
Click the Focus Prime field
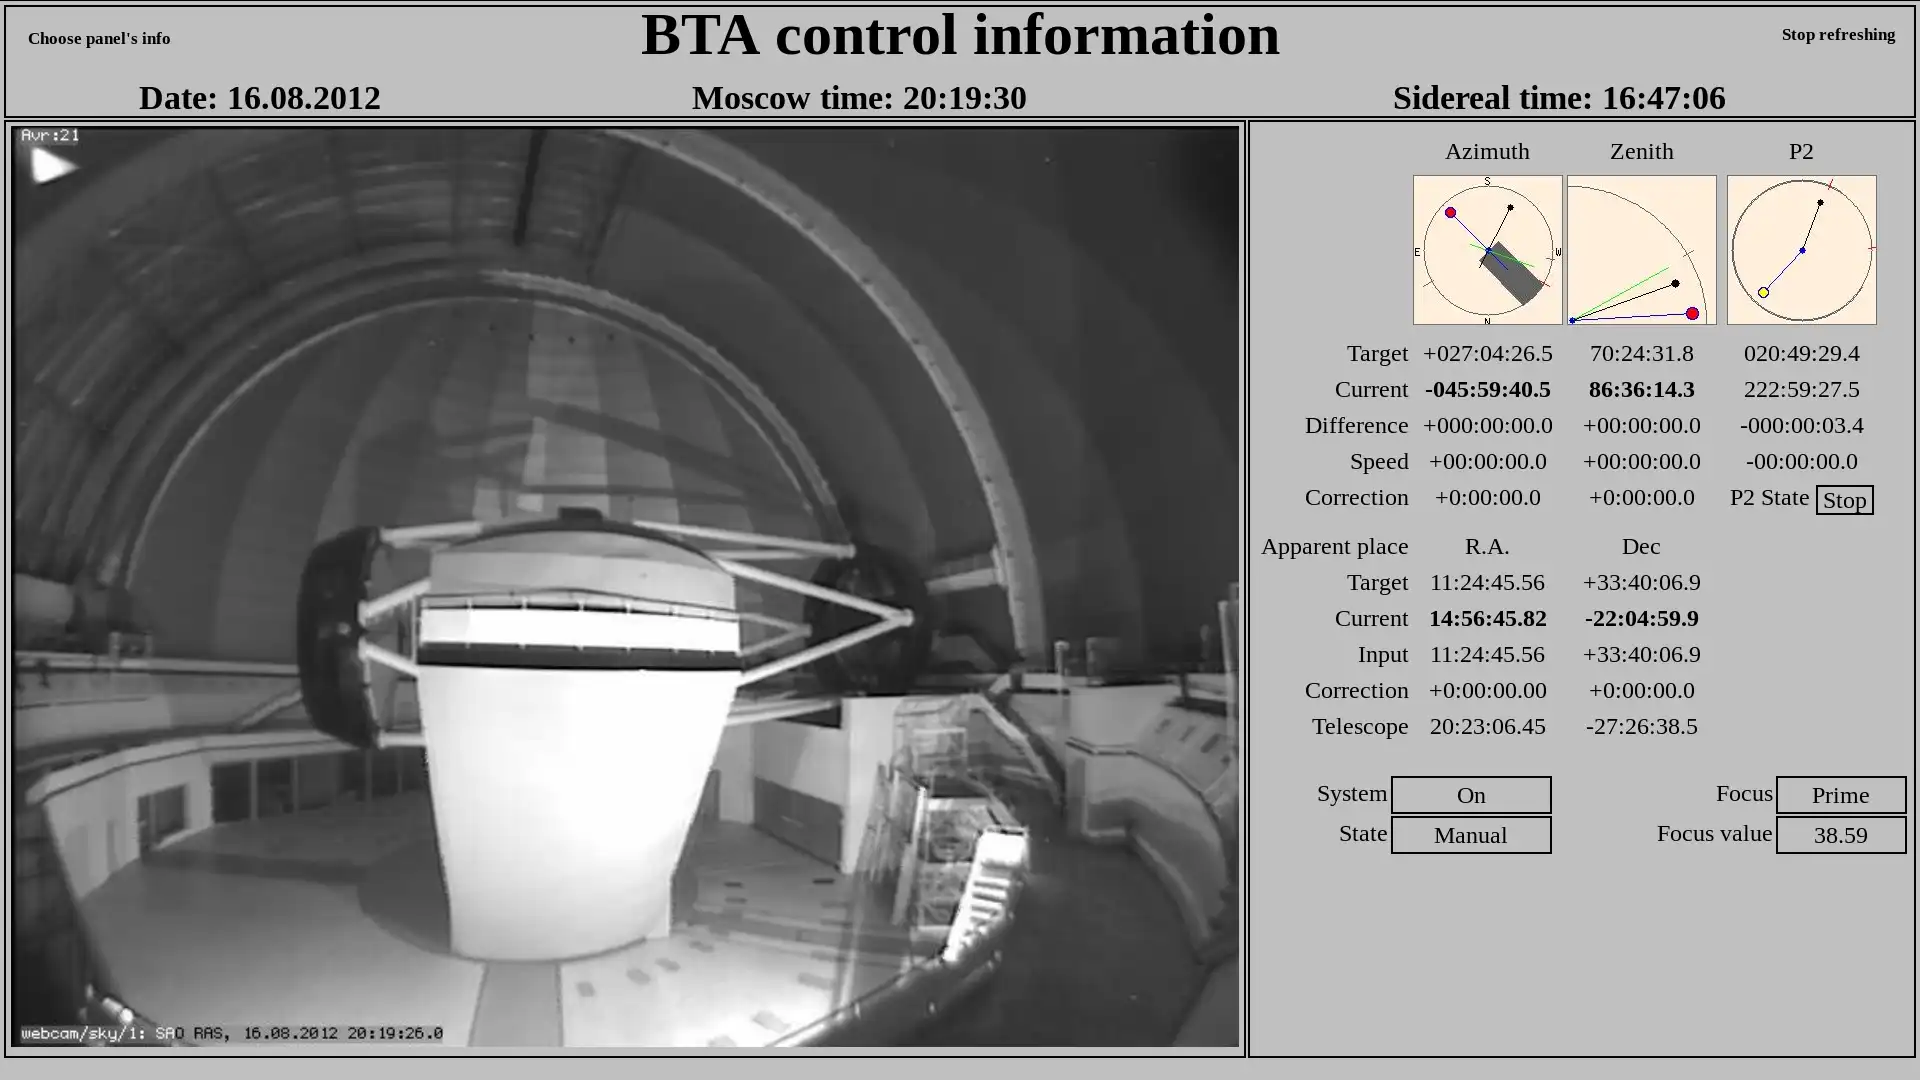[x=1840, y=795]
